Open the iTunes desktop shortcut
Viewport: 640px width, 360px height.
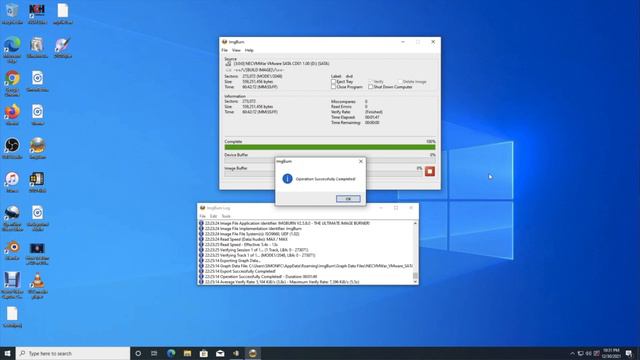[x=12, y=182]
